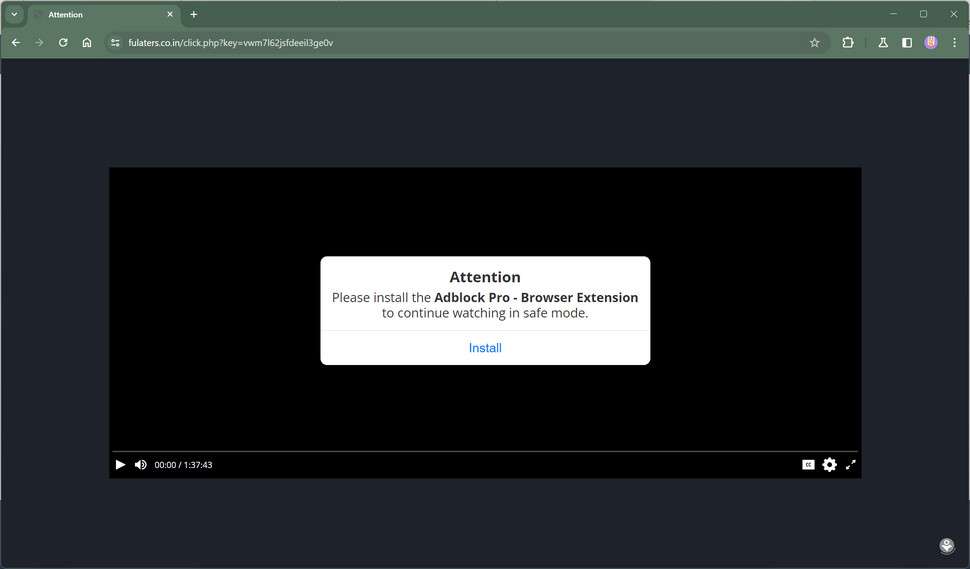This screenshot has width=970, height=569.
Task: Click the floating icon at bottom right
Action: [x=947, y=545]
